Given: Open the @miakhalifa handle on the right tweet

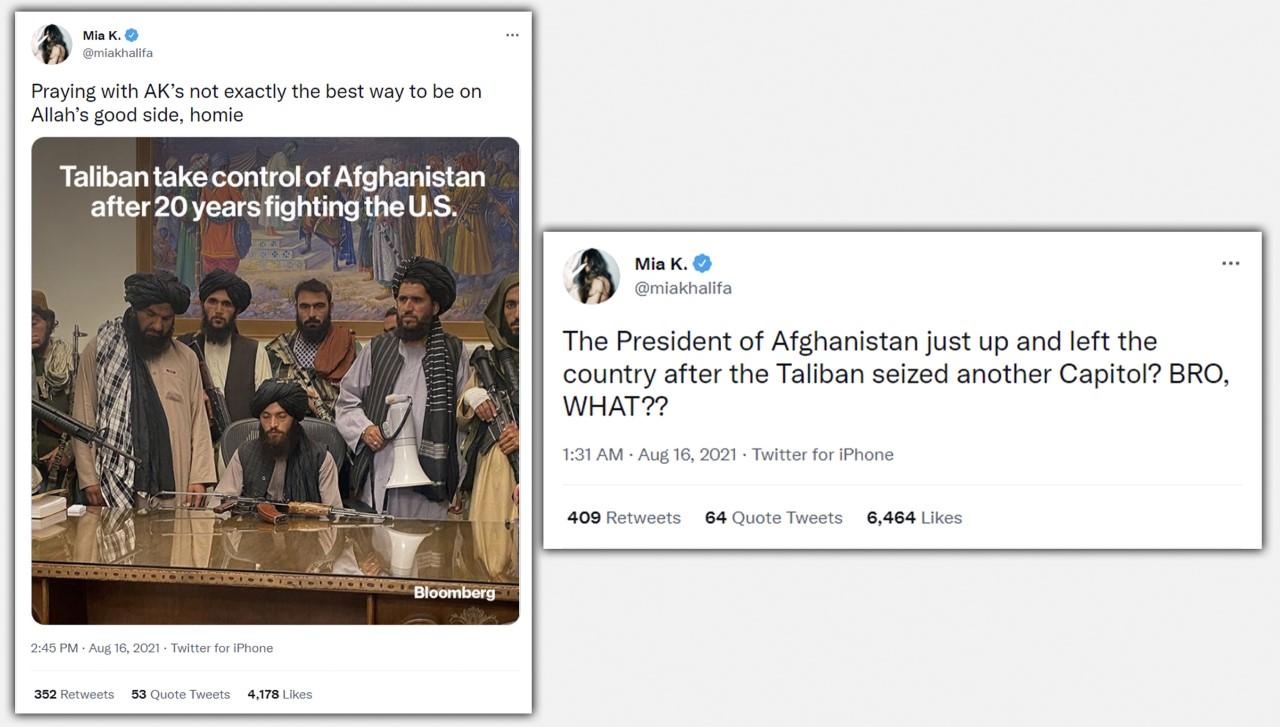Looking at the screenshot, I should tap(683, 288).
